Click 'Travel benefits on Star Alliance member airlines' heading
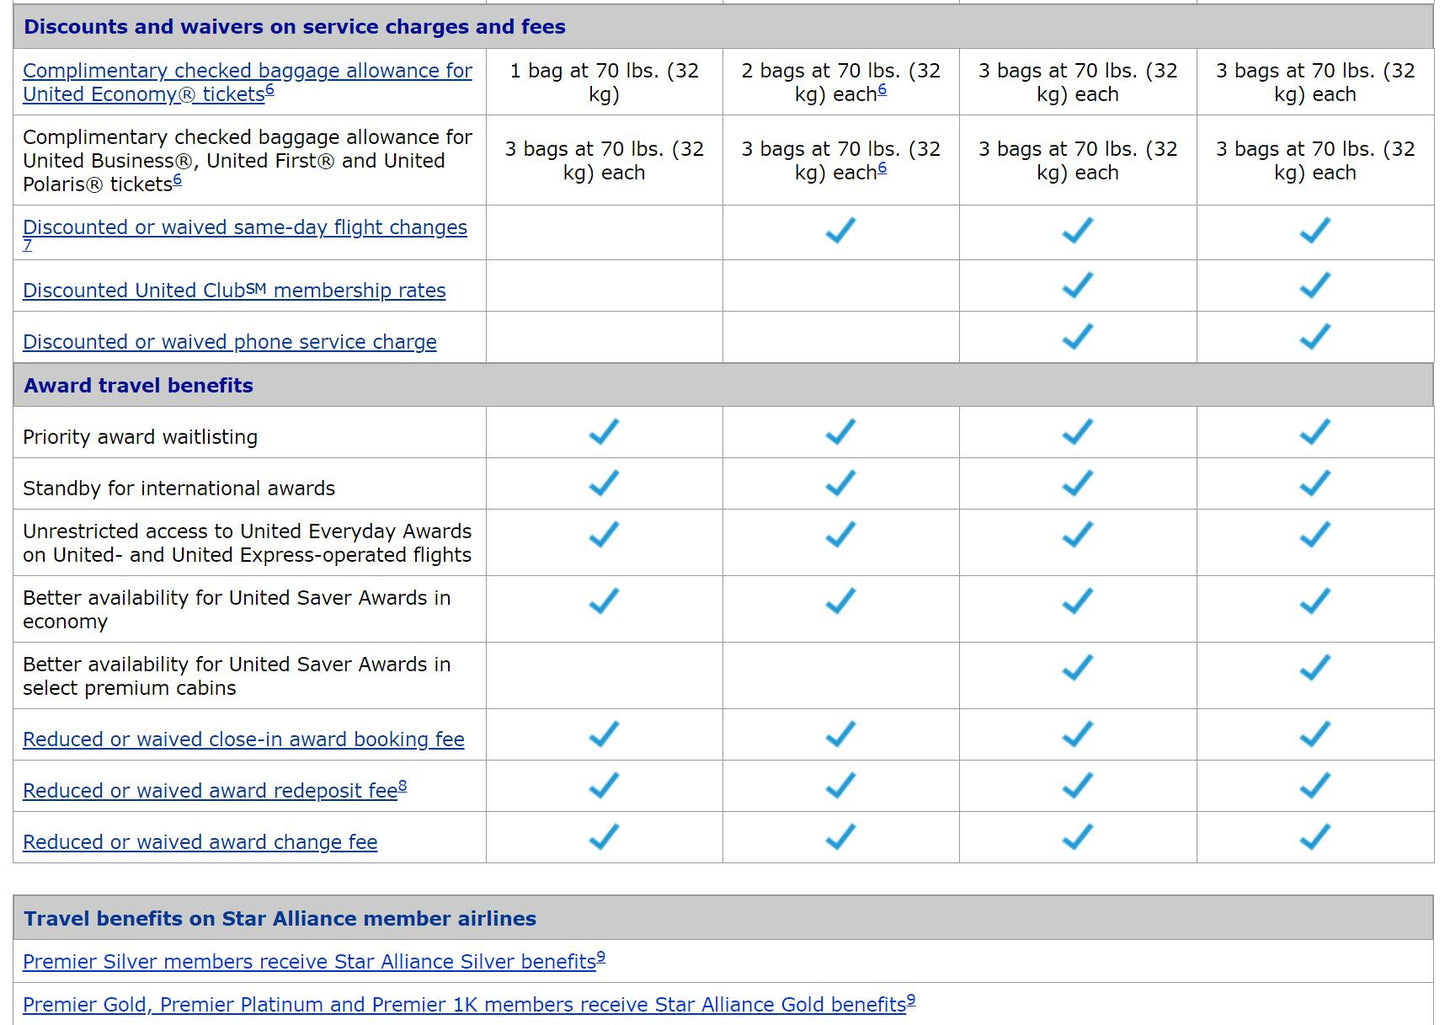Screen dimensions: 1445x1025 (280, 918)
